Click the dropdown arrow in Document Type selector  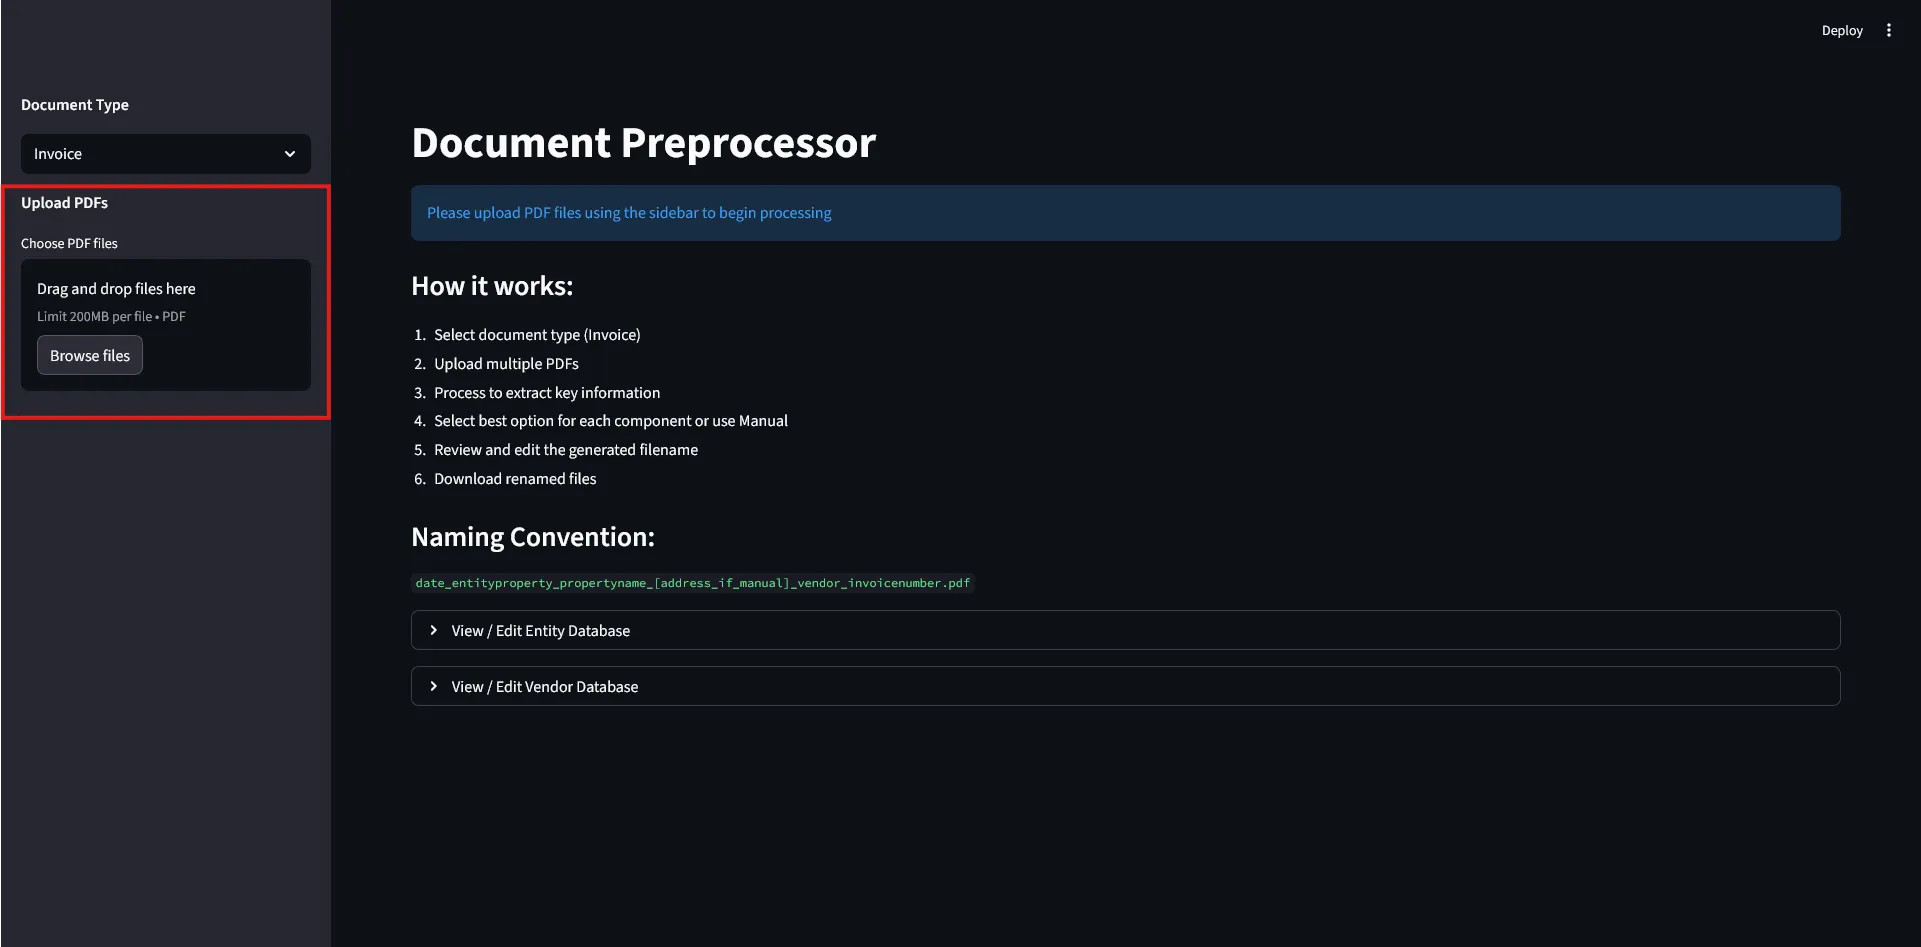[x=290, y=154]
